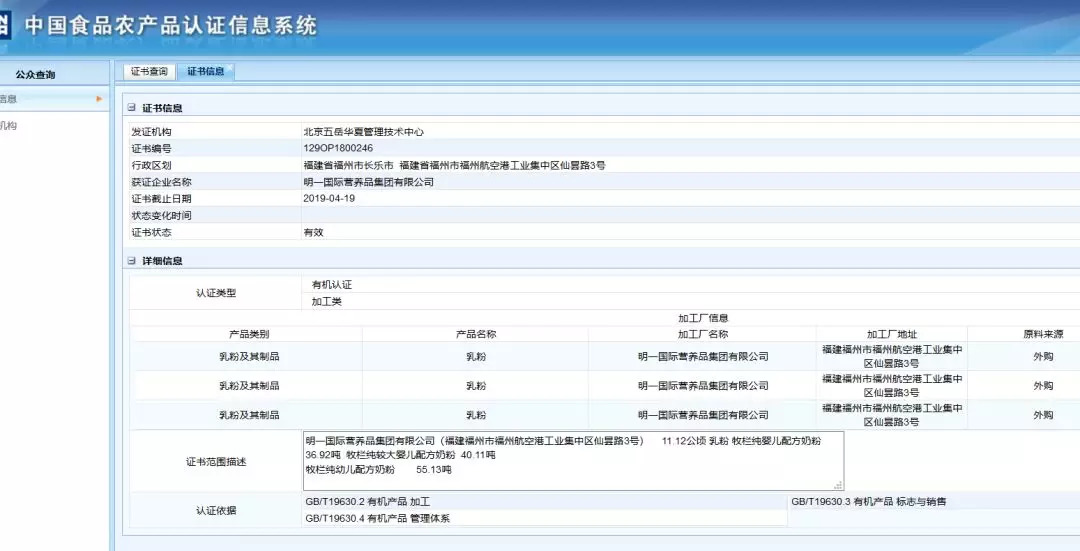Select the 发证机构 label

click(152, 132)
